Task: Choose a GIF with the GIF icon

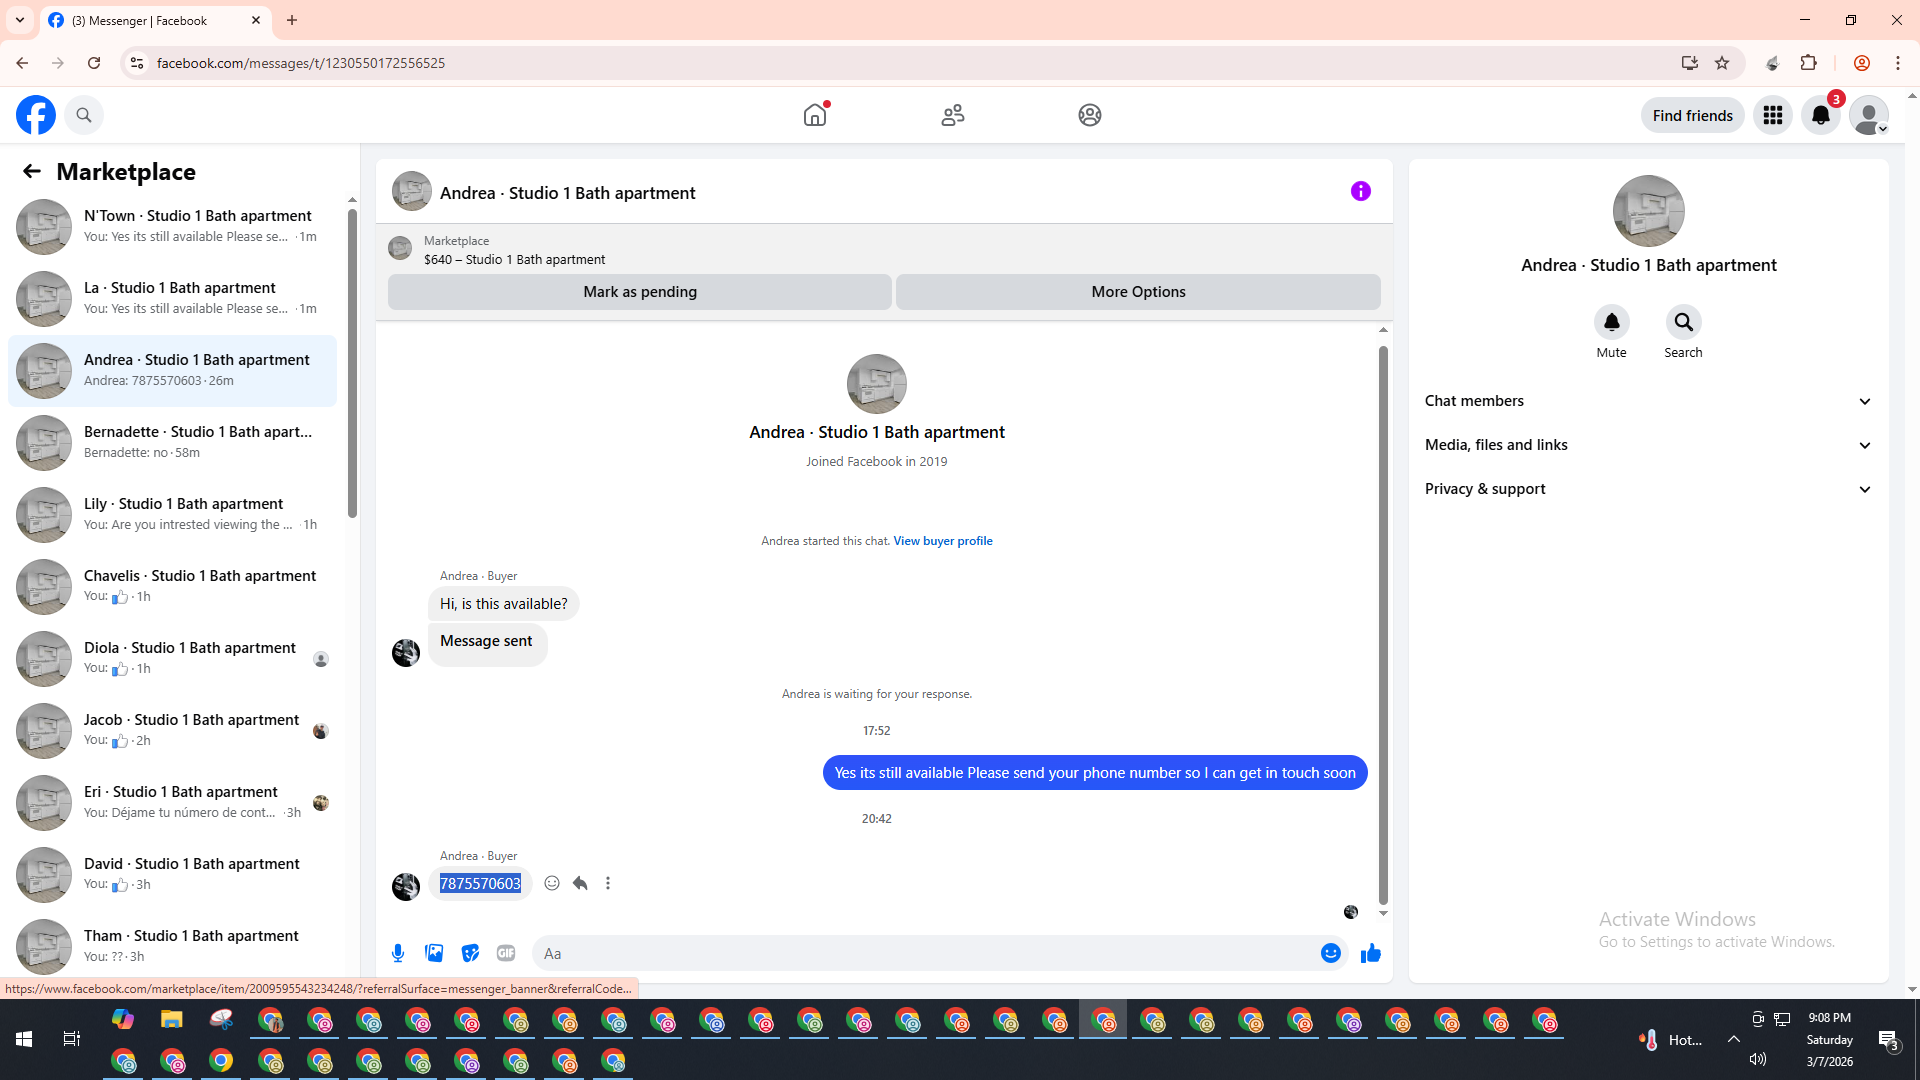Action: [x=506, y=953]
